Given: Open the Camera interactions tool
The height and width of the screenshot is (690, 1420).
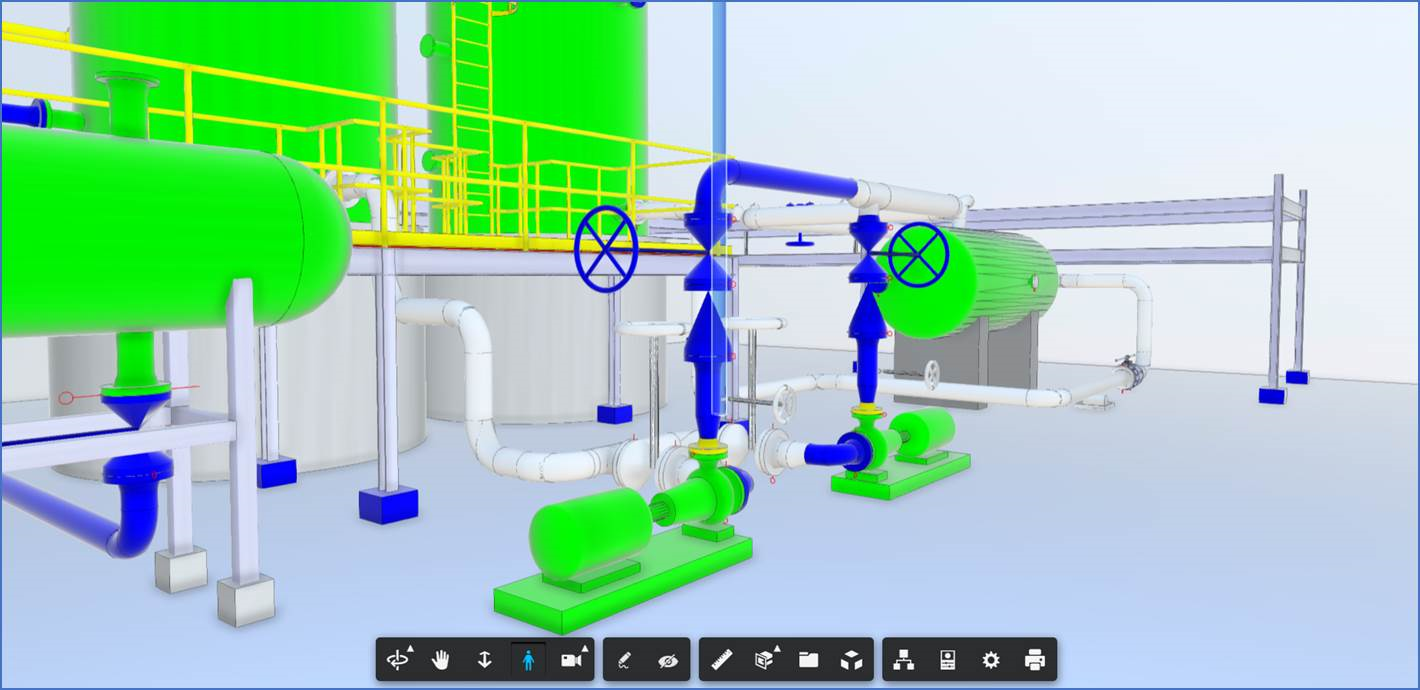Looking at the screenshot, I should [x=572, y=660].
